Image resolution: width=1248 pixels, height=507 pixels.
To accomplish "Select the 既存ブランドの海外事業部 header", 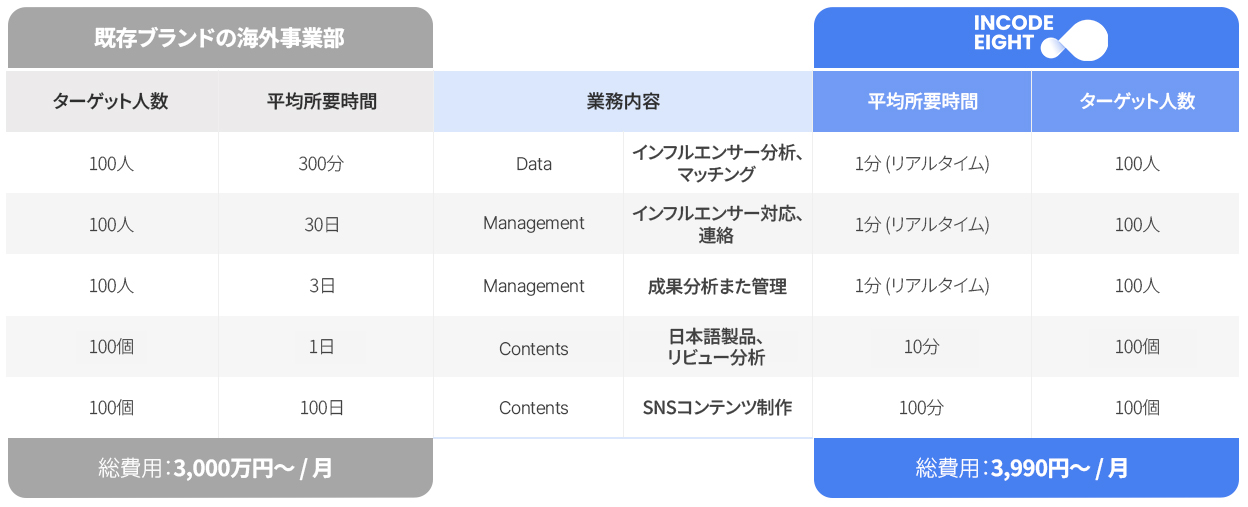I will tap(219, 38).
